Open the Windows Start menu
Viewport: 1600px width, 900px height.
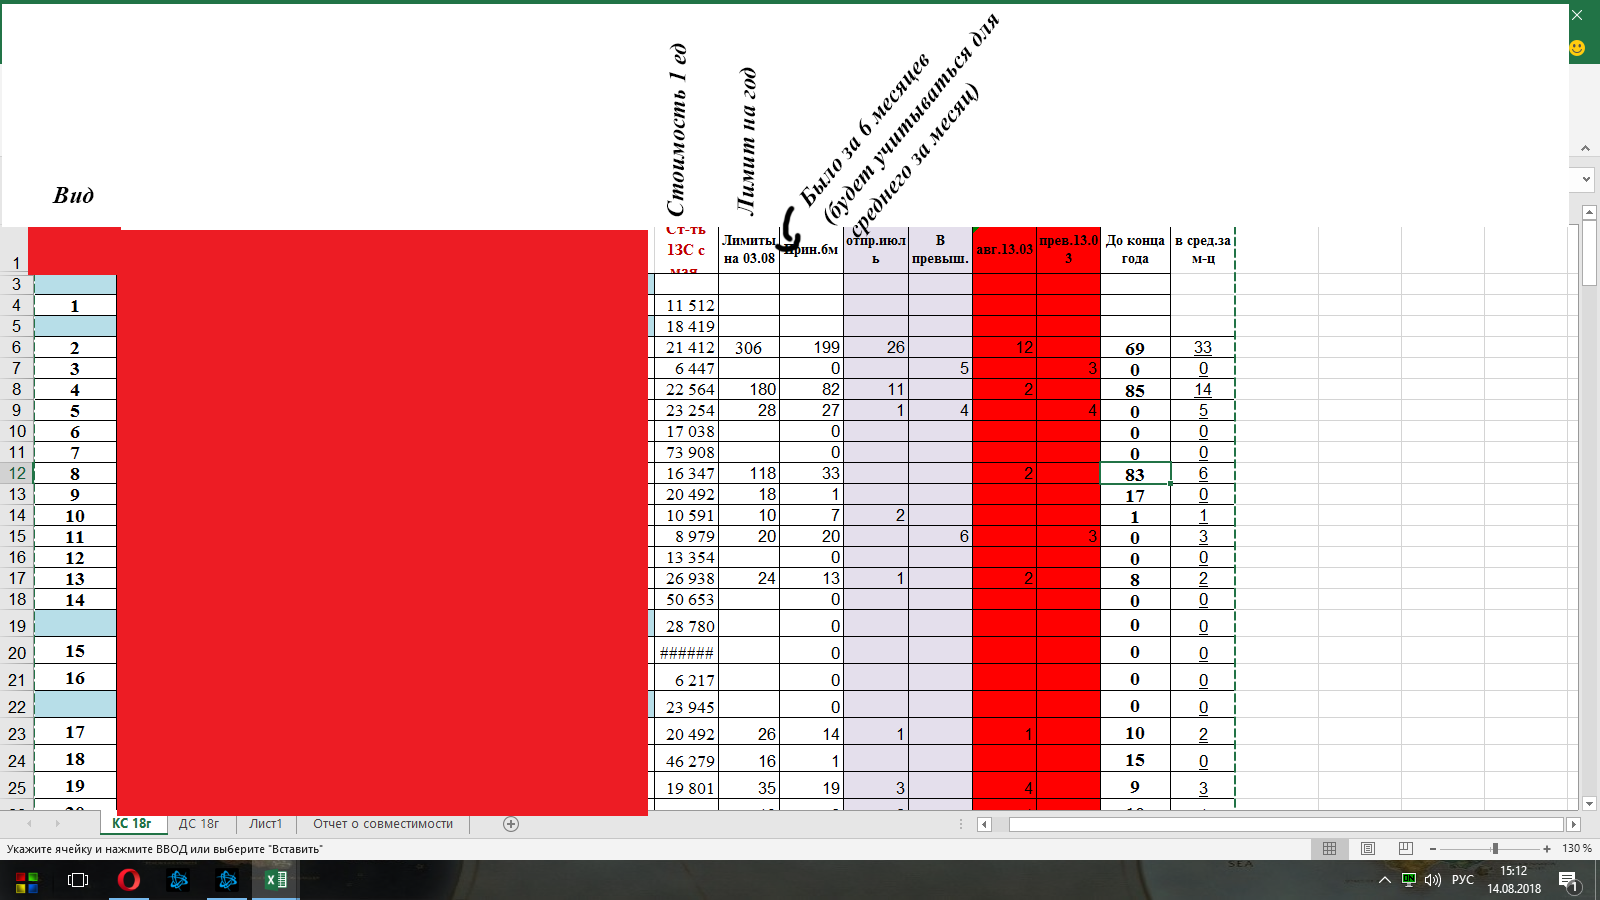[x=26, y=882]
